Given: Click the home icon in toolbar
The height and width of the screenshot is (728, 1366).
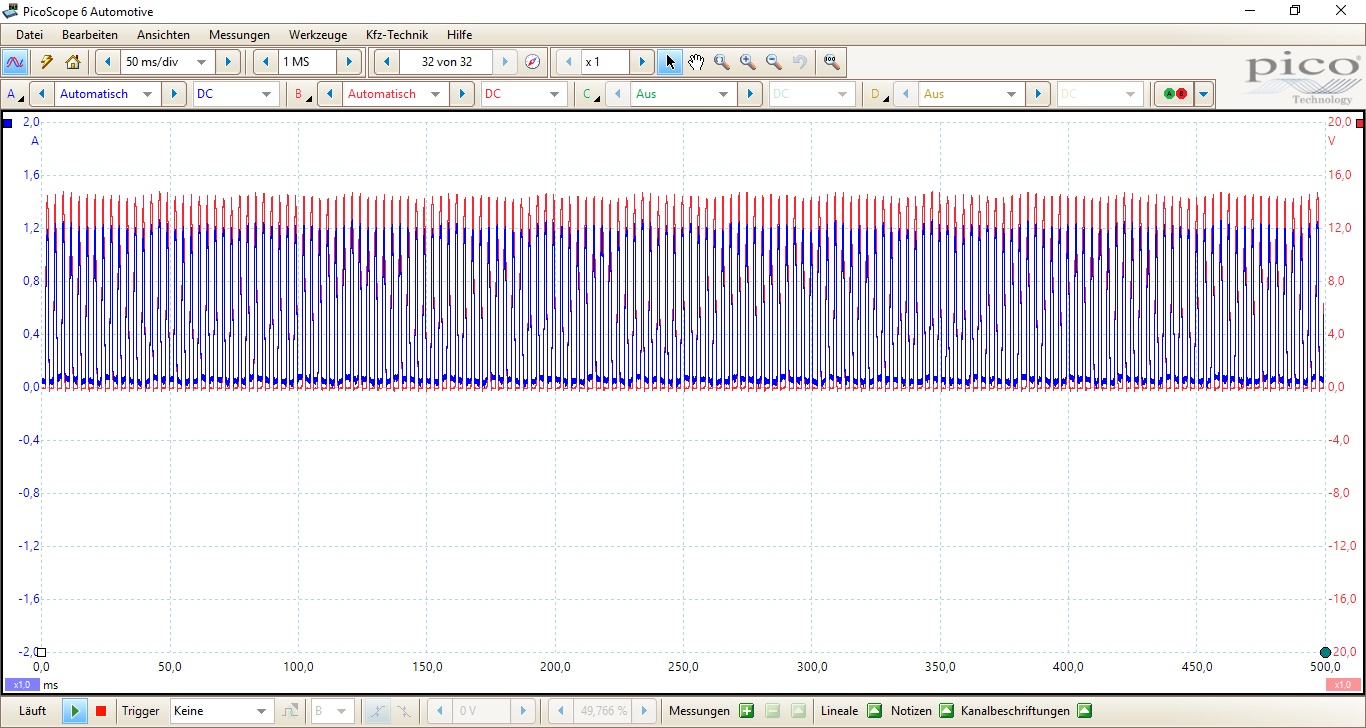Looking at the screenshot, I should pyautogui.click(x=73, y=62).
